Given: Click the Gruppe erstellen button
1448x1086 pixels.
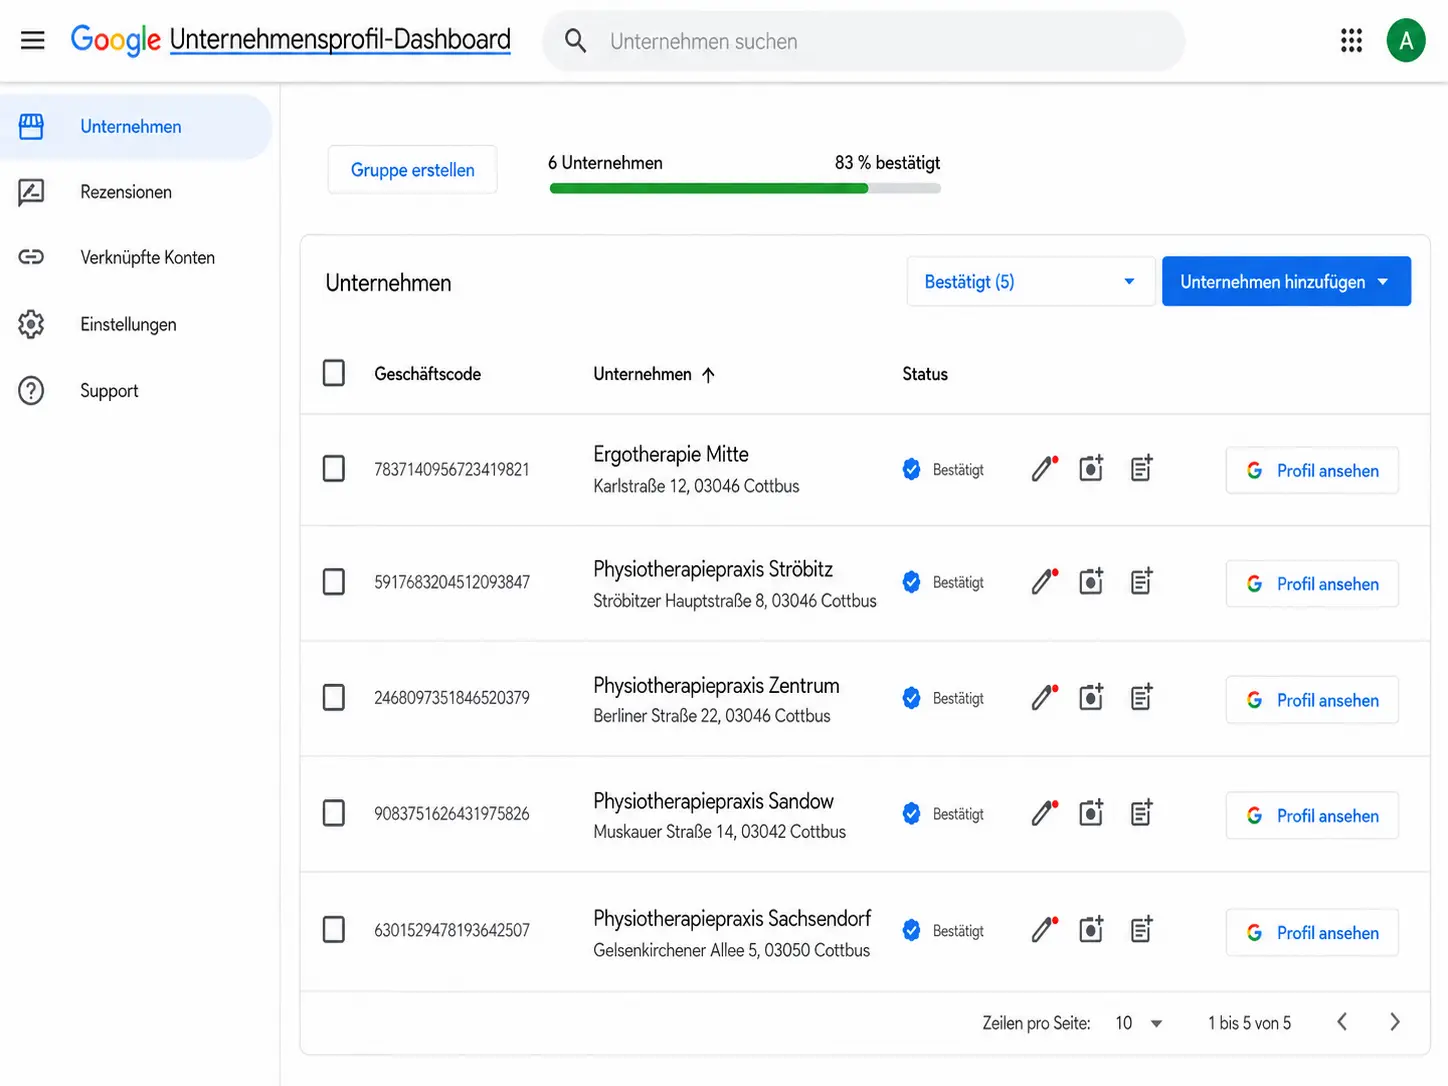Looking at the screenshot, I should point(412,170).
